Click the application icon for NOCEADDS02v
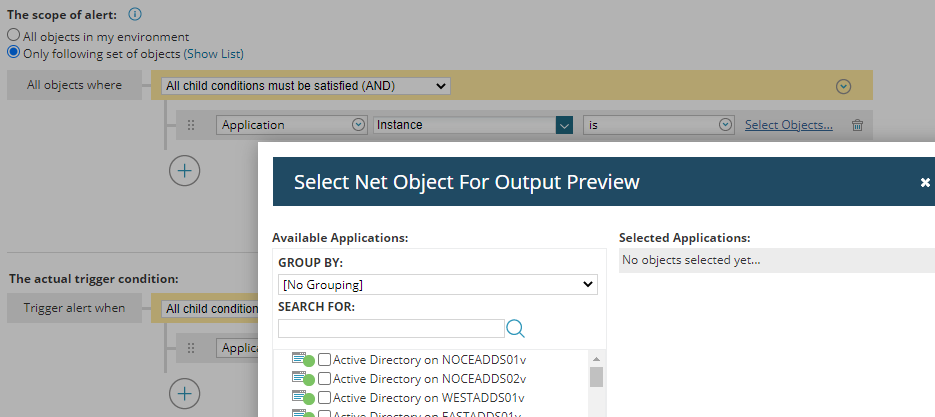 303,378
